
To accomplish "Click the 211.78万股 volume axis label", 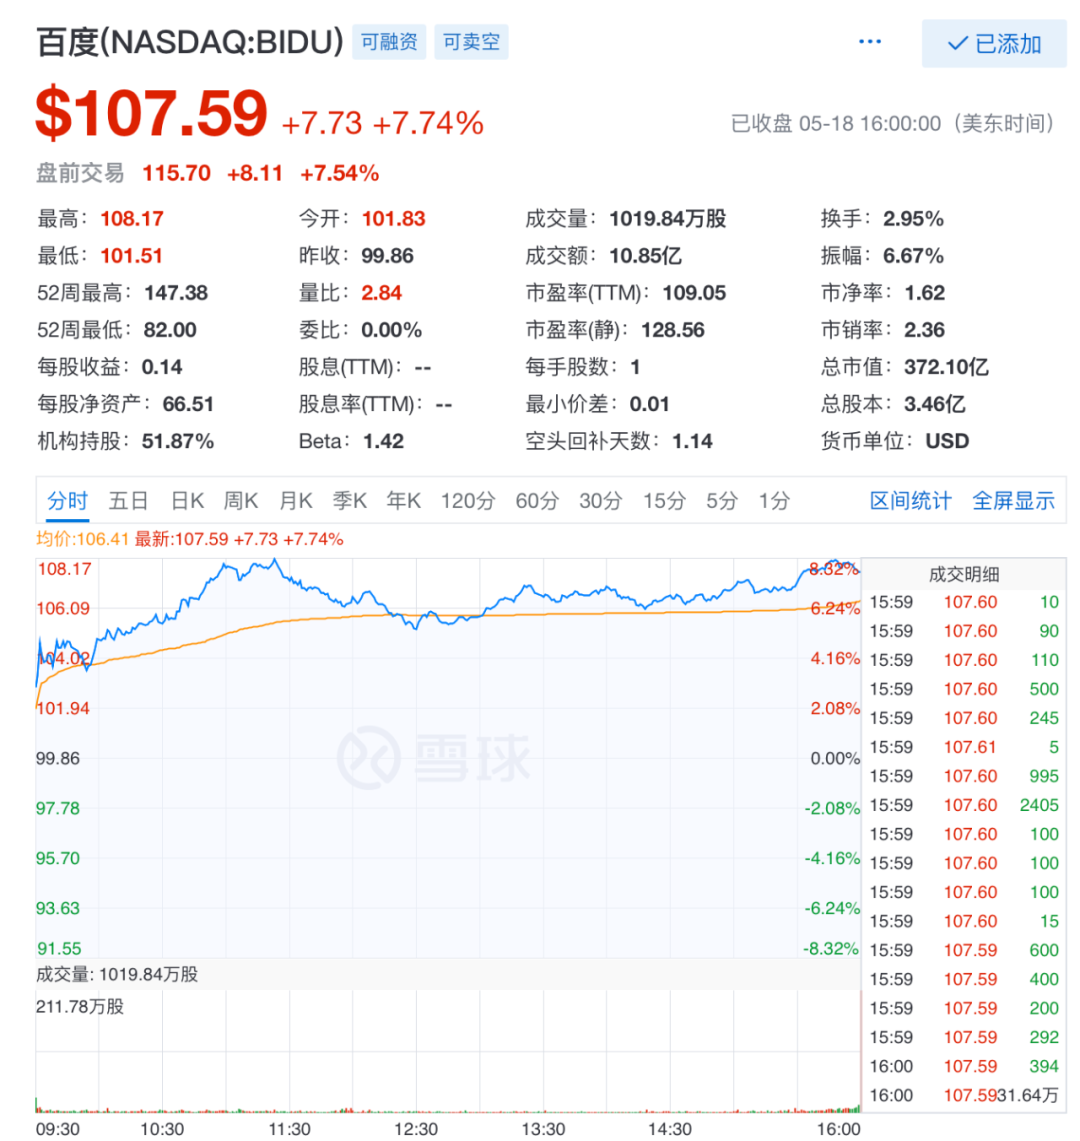I will (80, 1006).
